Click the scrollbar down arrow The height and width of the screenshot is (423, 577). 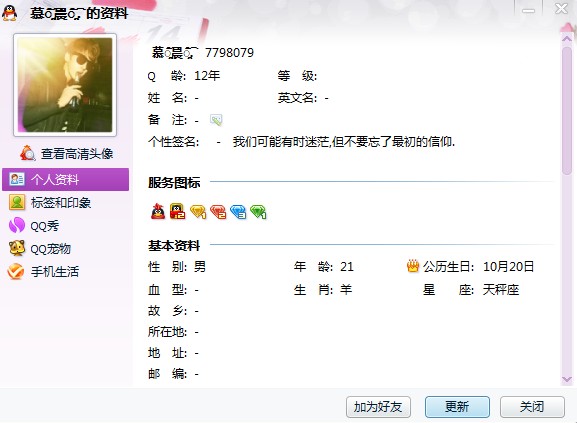coord(567,379)
